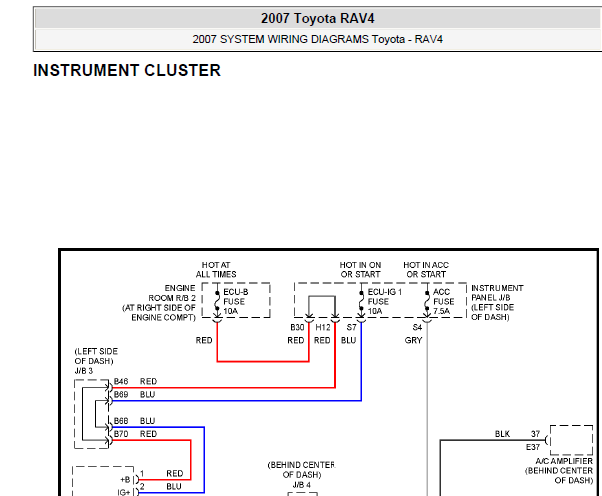Click the "ECU-B FUSE 10A" label
The width and height of the screenshot is (602, 496).
point(235,301)
